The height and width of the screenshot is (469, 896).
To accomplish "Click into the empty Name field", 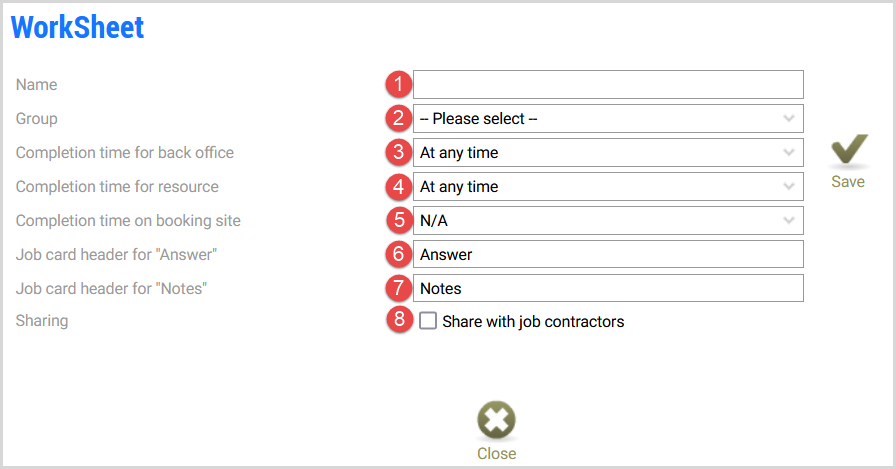I will (608, 85).
